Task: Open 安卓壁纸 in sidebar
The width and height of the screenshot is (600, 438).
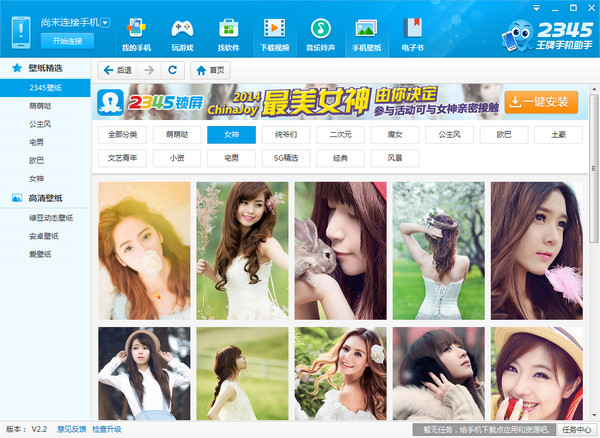Action: tap(45, 236)
